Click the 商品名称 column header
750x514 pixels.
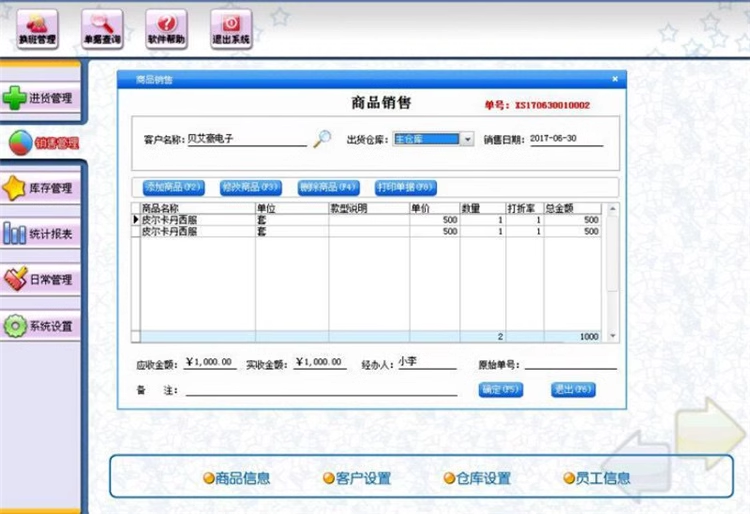coord(198,208)
